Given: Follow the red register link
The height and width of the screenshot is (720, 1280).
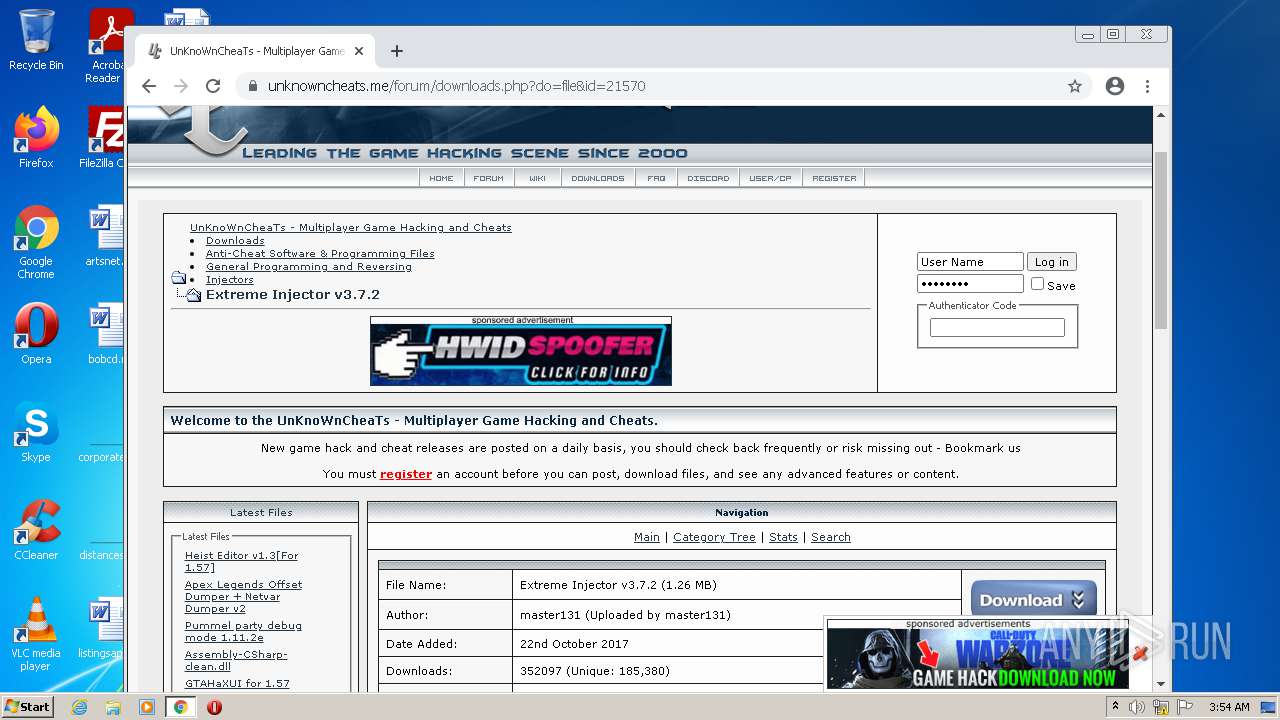Looking at the screenshot, I should point(406,474).
